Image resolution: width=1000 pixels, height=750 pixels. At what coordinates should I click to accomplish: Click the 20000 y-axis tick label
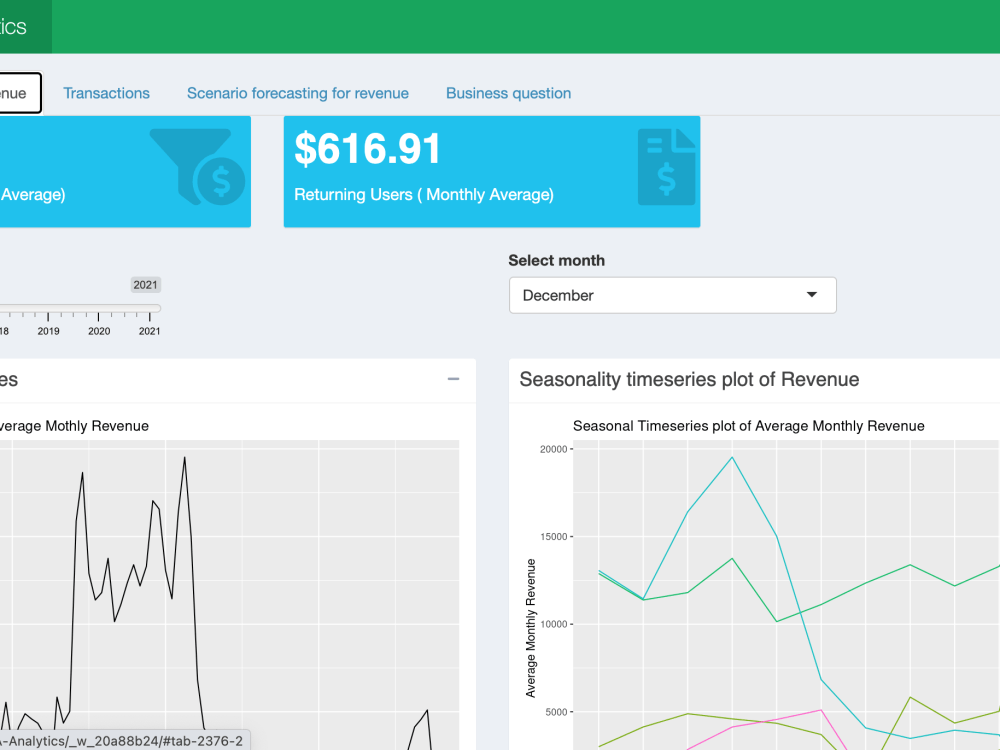point(554,449)
